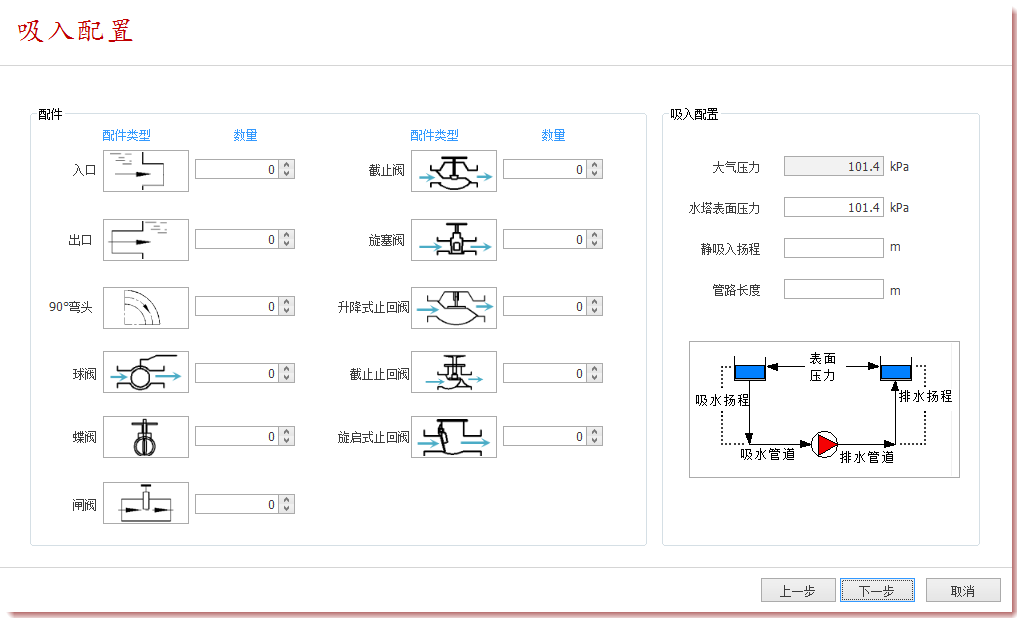Edit the 水塔表面压力 field
The height and width of the screenshot is (618, 1017).
tap(833, 208)
